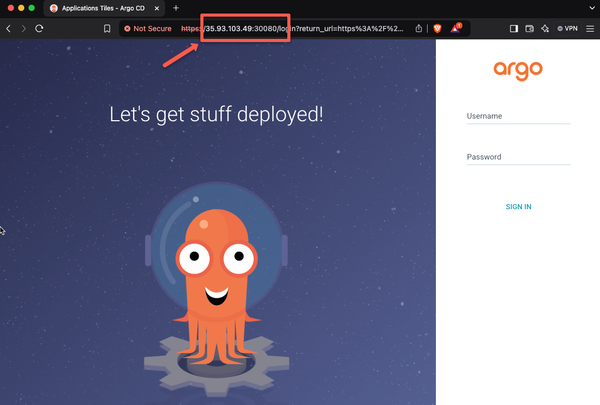This screenshot has width=600, height=405.
Task: Toggle the browser sidebar panel
Action: 514,29
